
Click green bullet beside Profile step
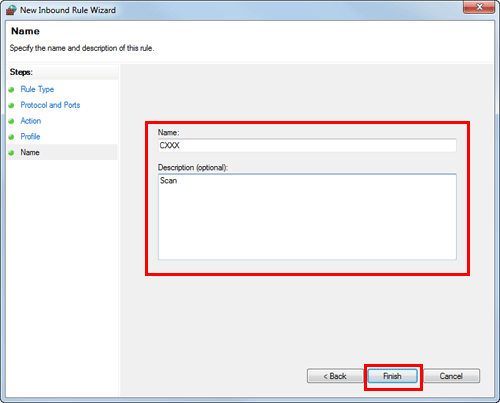point(12,137)
